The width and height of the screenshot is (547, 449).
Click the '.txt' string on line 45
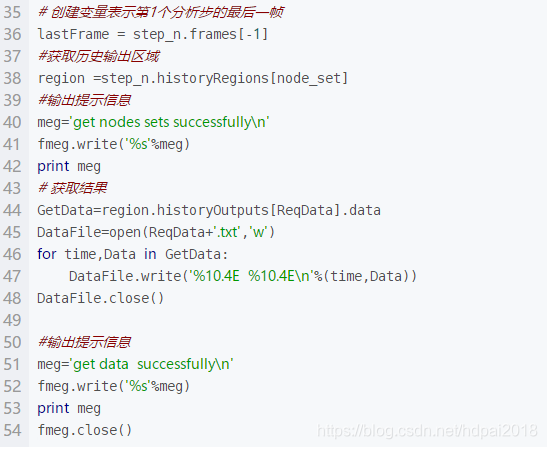pos(227,232)
